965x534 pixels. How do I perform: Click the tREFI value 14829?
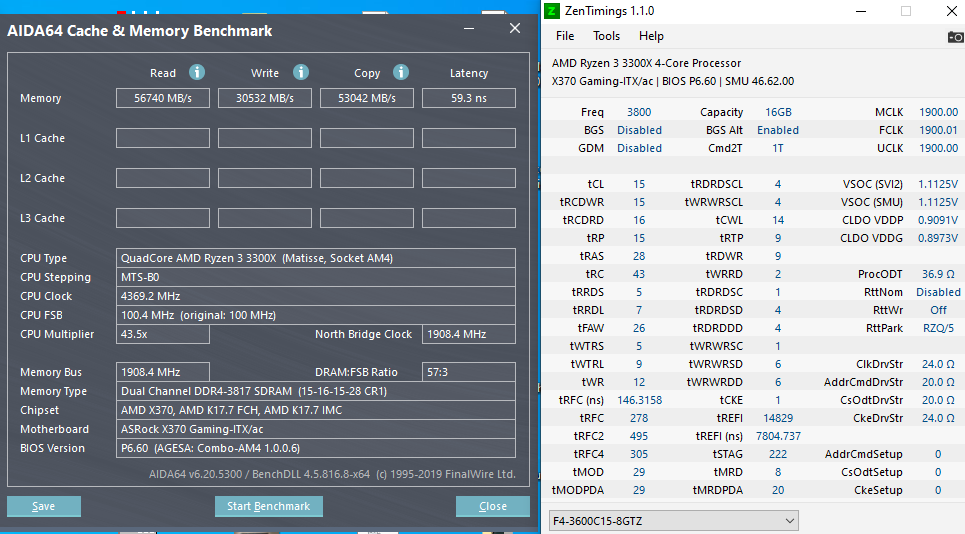[778, 418]
